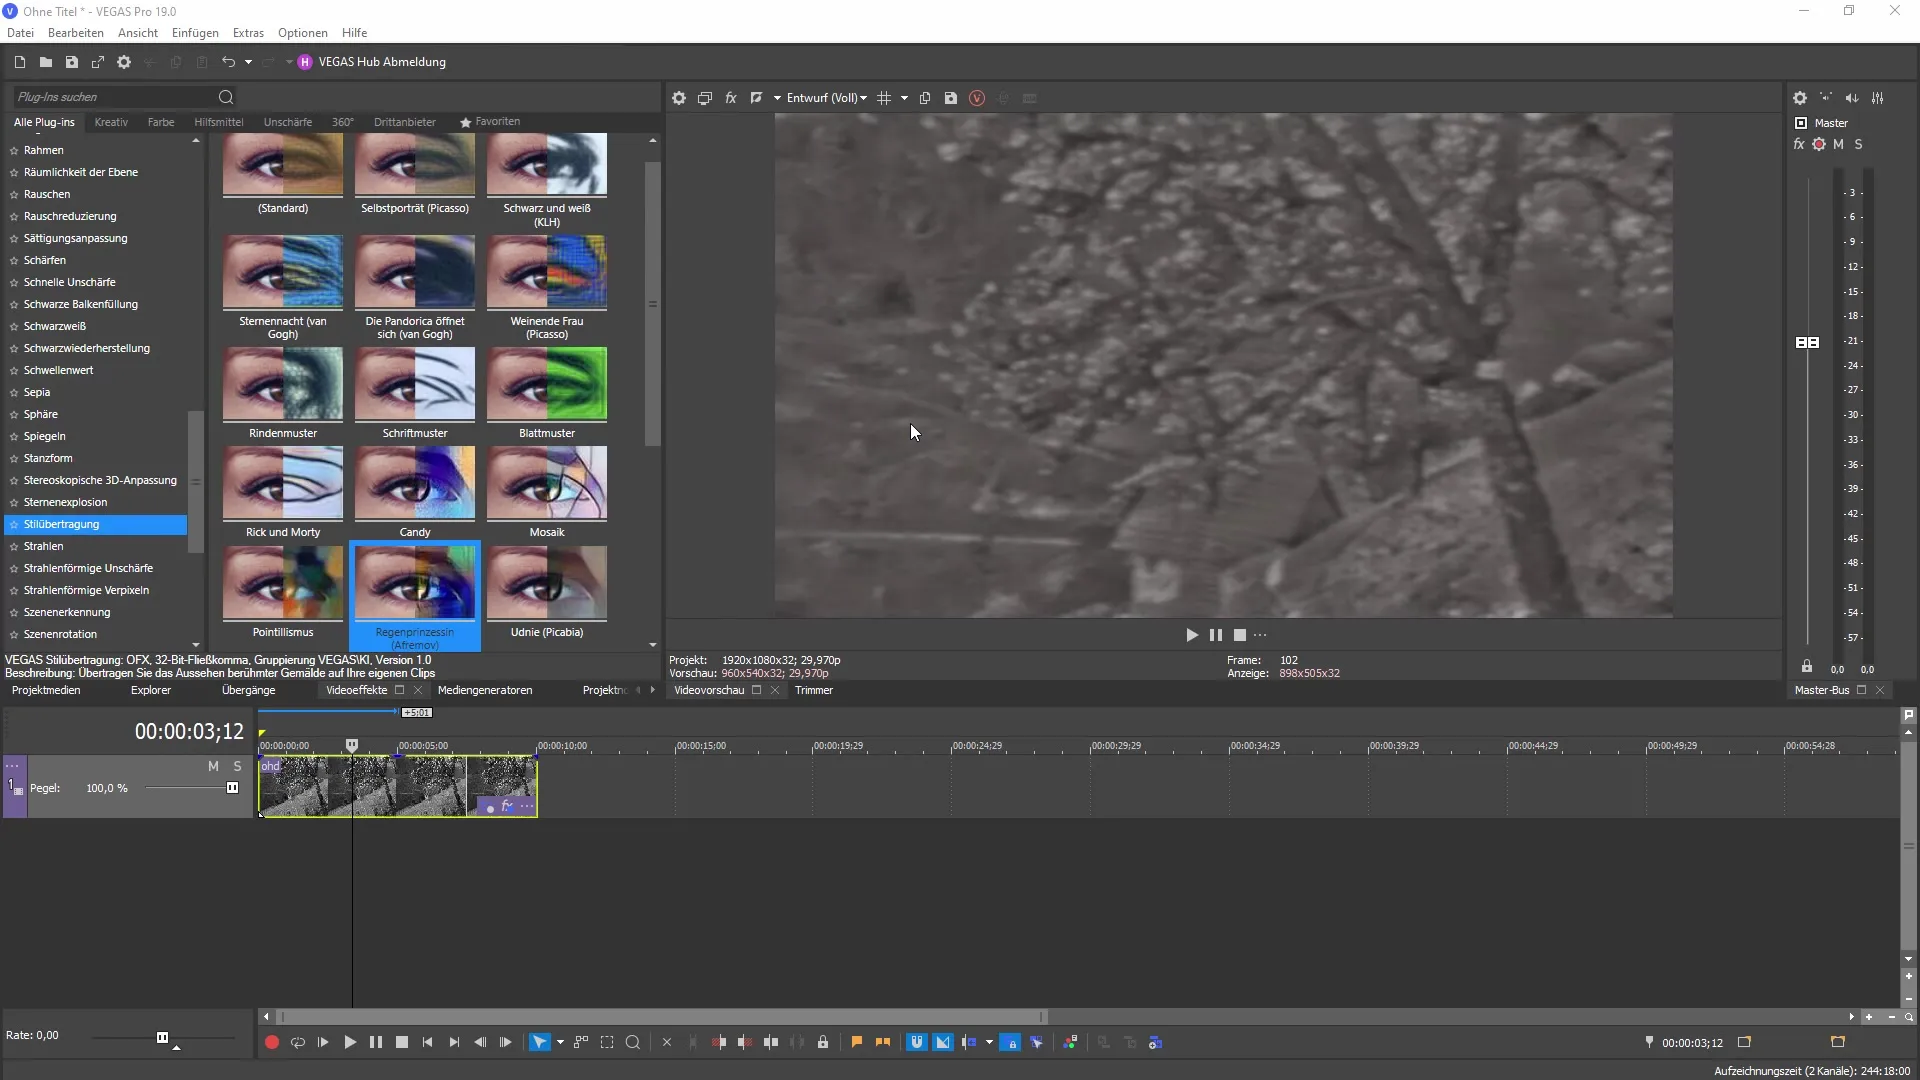Click the Regenprinzessin (Aftermo...) style transfer preset
The height and width of the screenshot is (1080, 1920).
pyautogui.click(x=414, y=593)
